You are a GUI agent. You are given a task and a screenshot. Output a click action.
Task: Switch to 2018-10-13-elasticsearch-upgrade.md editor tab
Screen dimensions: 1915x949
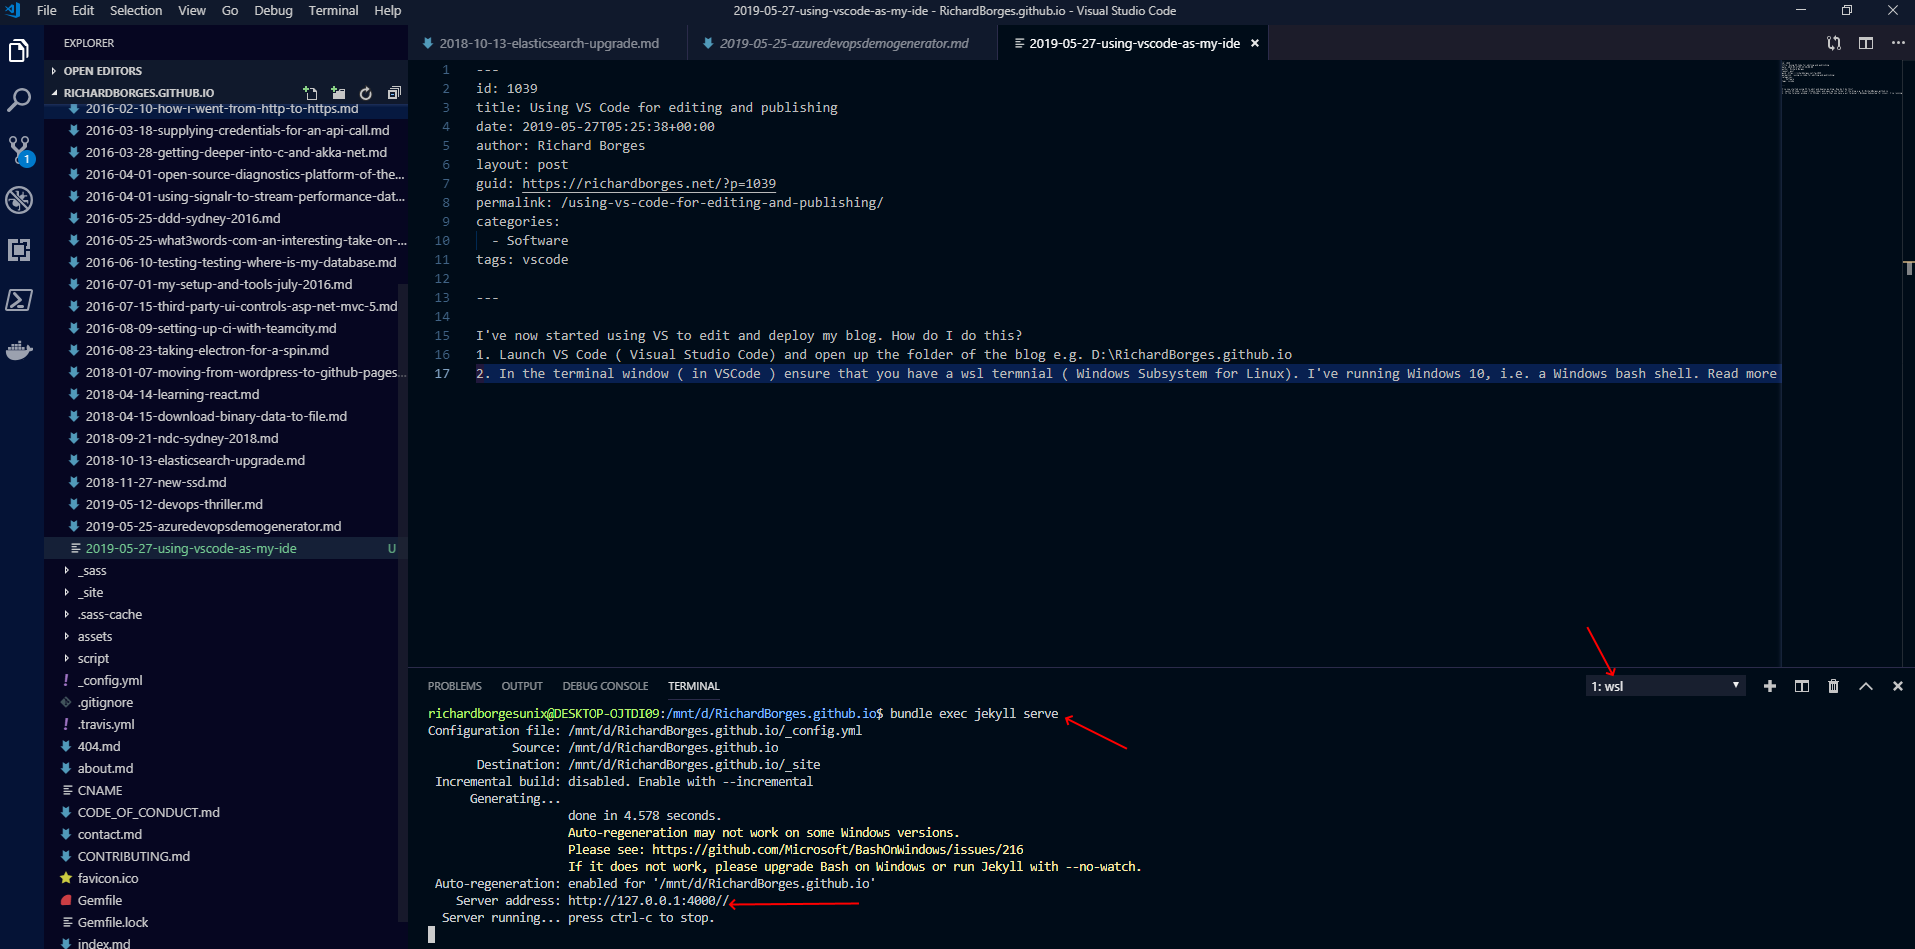548,43
